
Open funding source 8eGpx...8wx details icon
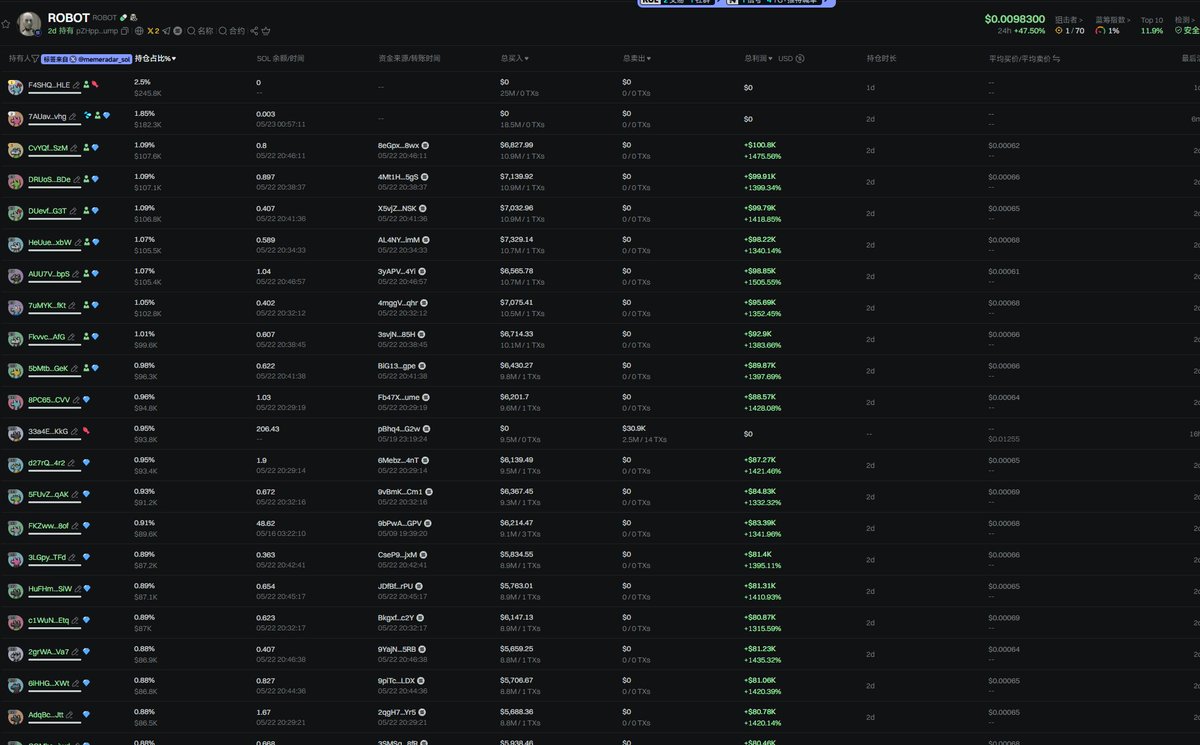pos(425,146)
